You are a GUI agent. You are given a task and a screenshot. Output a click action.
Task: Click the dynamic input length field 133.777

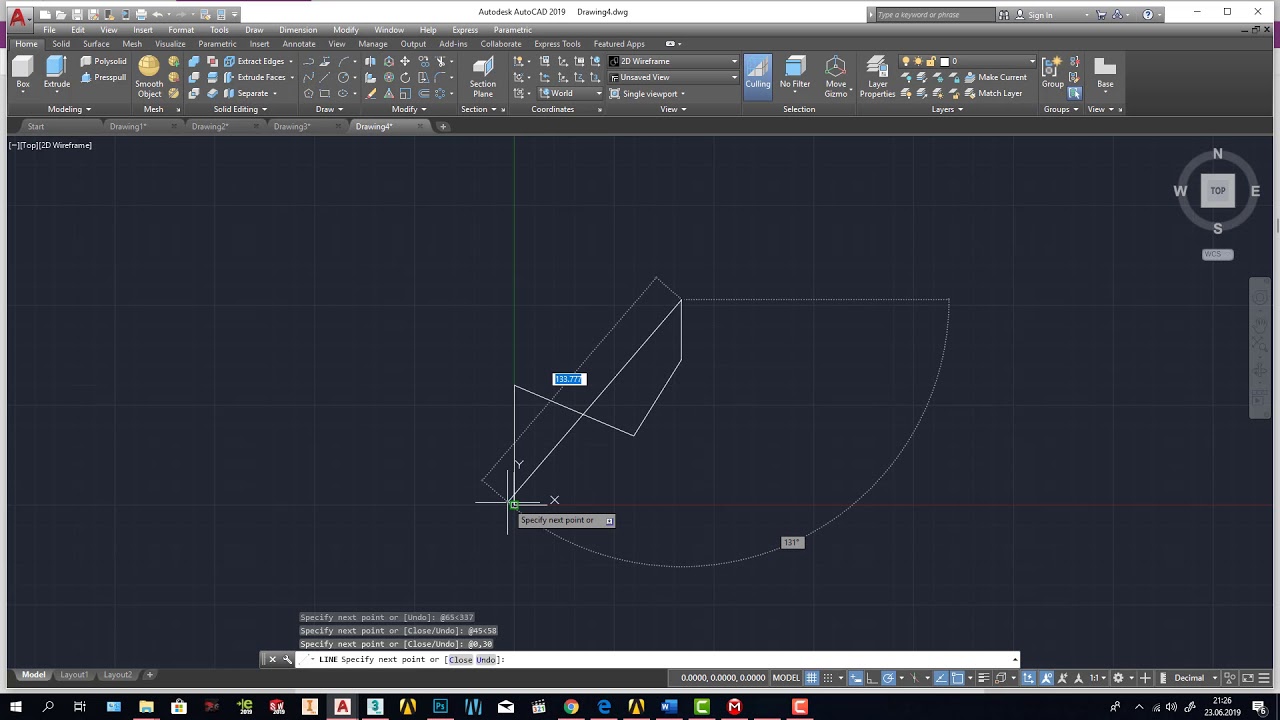coord(569,379)
